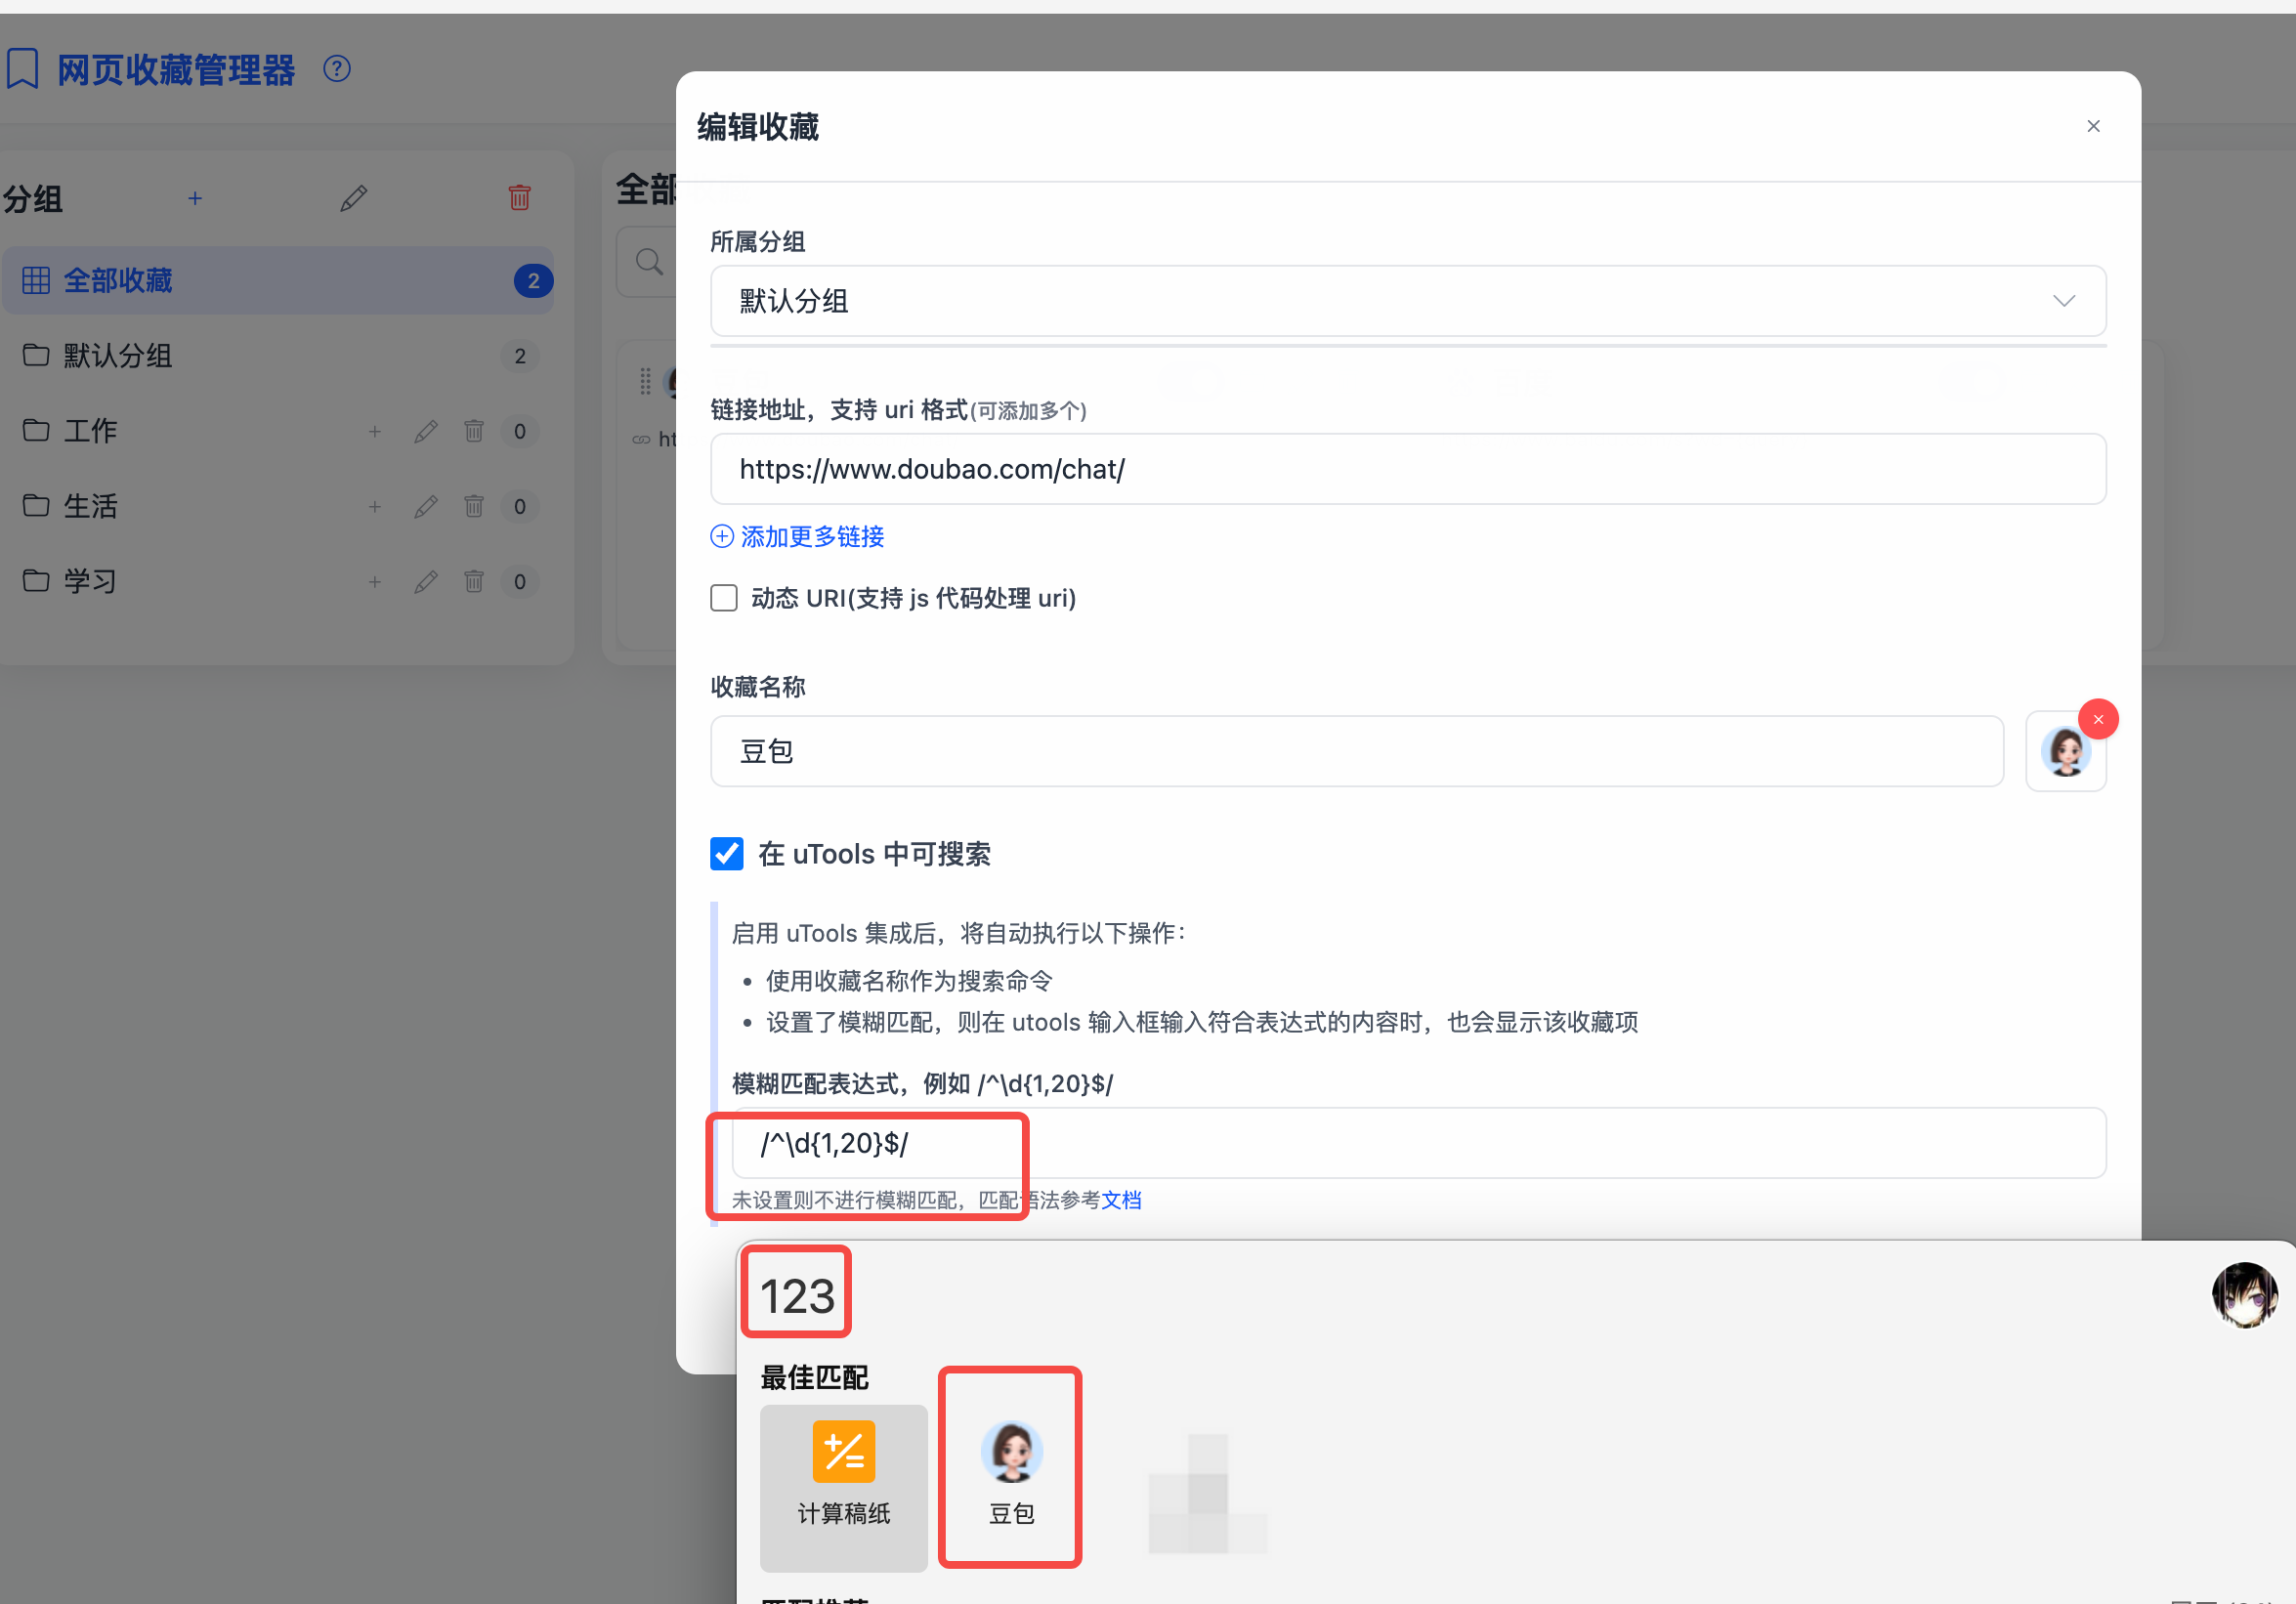2296x1604 pixels.
Task: Uncheck 在 uTools 中可搜索 checkbox
Action: [x=727, y=854]
